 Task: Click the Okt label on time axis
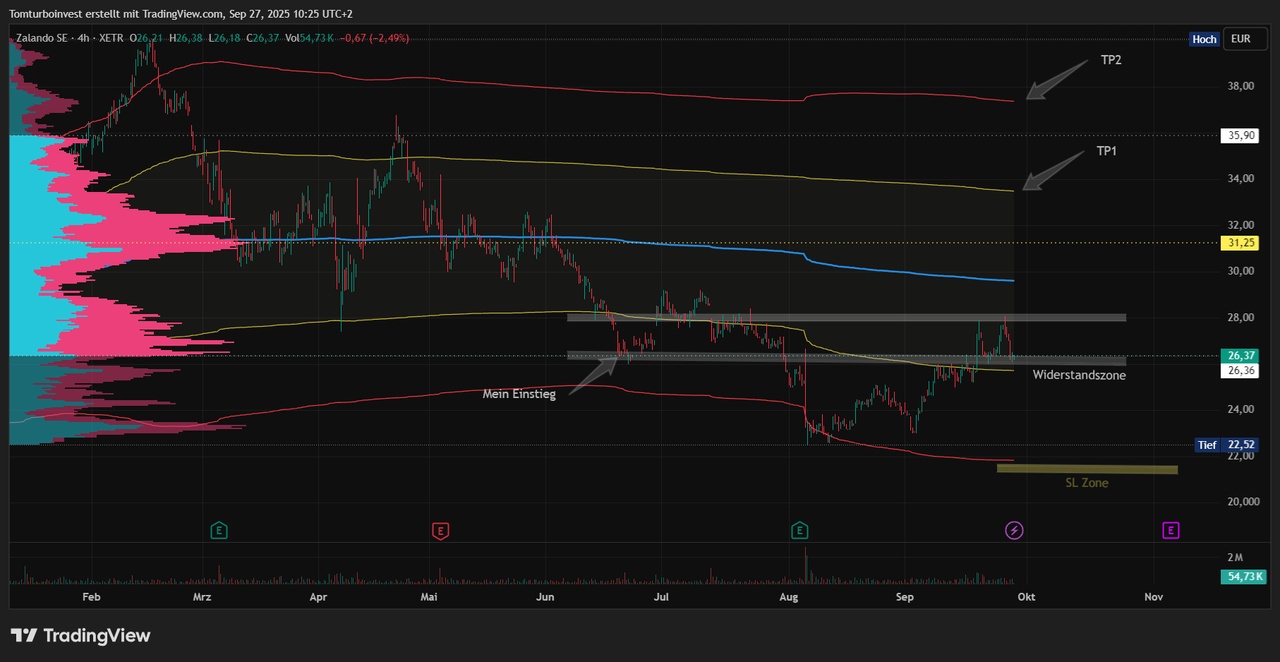coord(1025,597)
